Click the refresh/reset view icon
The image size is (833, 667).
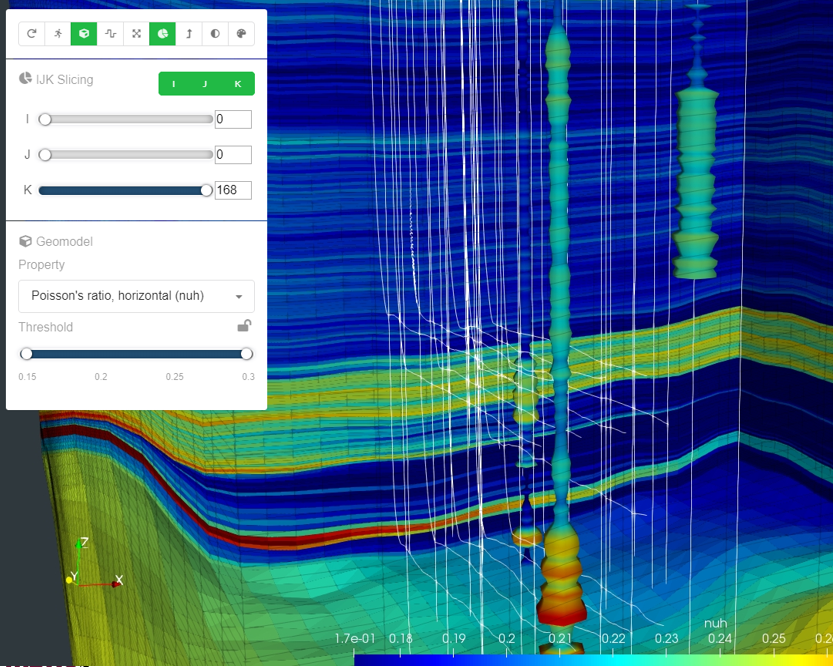[x=32, y=34]
